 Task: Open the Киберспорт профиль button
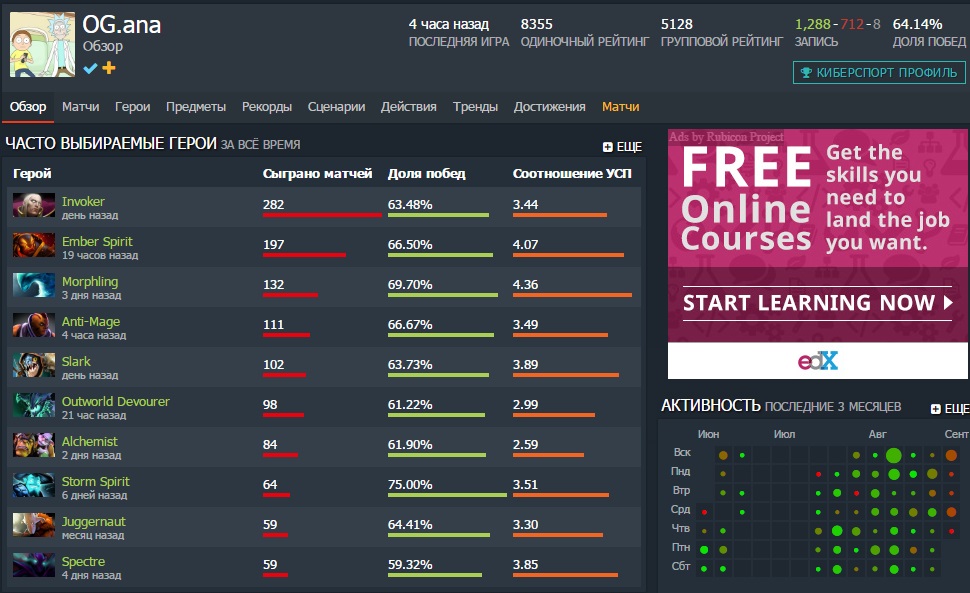click(879, 72)
